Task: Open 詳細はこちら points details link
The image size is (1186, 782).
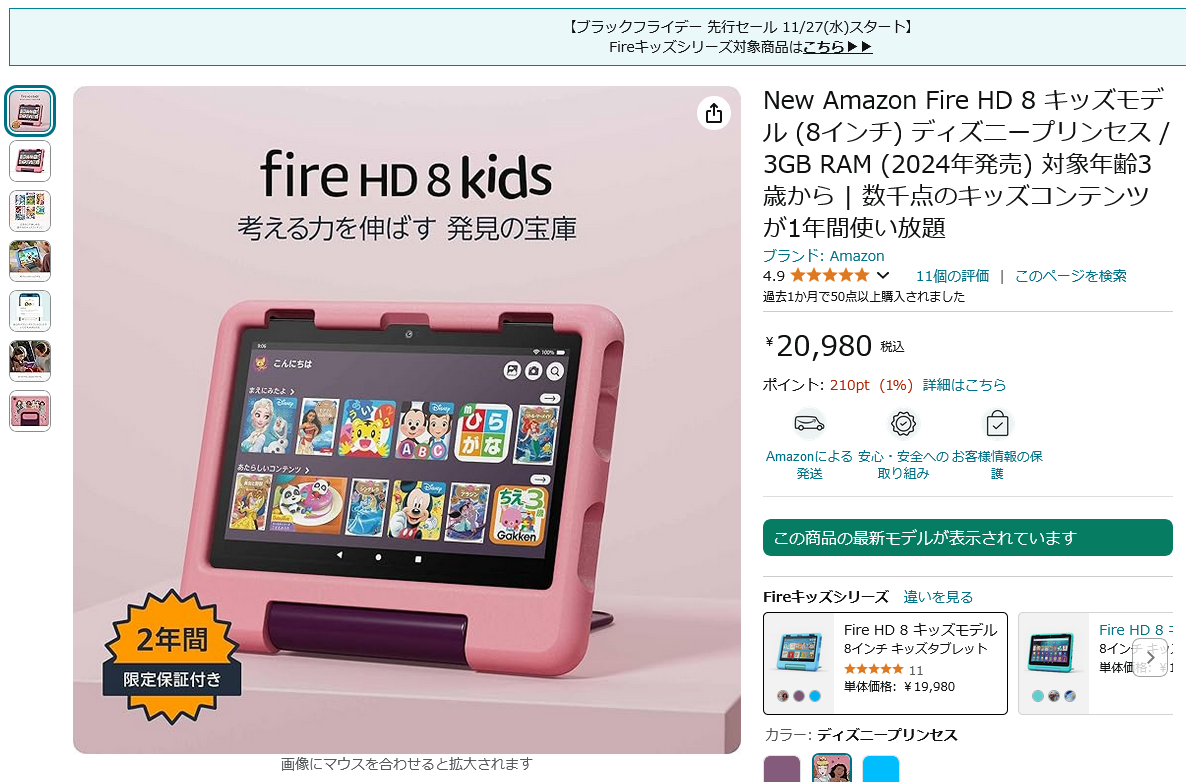Action: click(964, 385)
